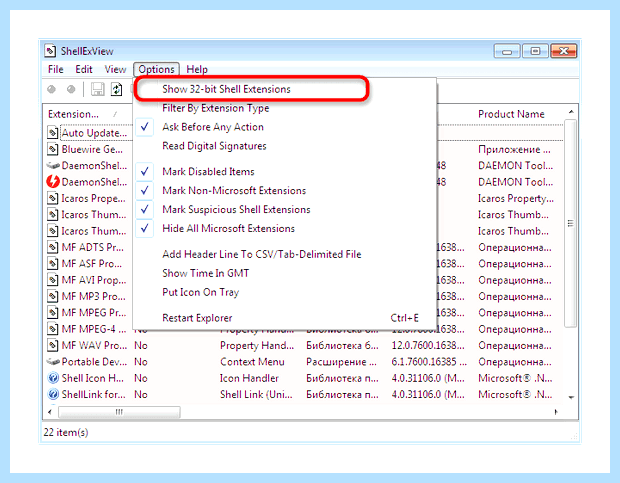Open the File menu
620x483 pixels.
[x=56, y=70]
